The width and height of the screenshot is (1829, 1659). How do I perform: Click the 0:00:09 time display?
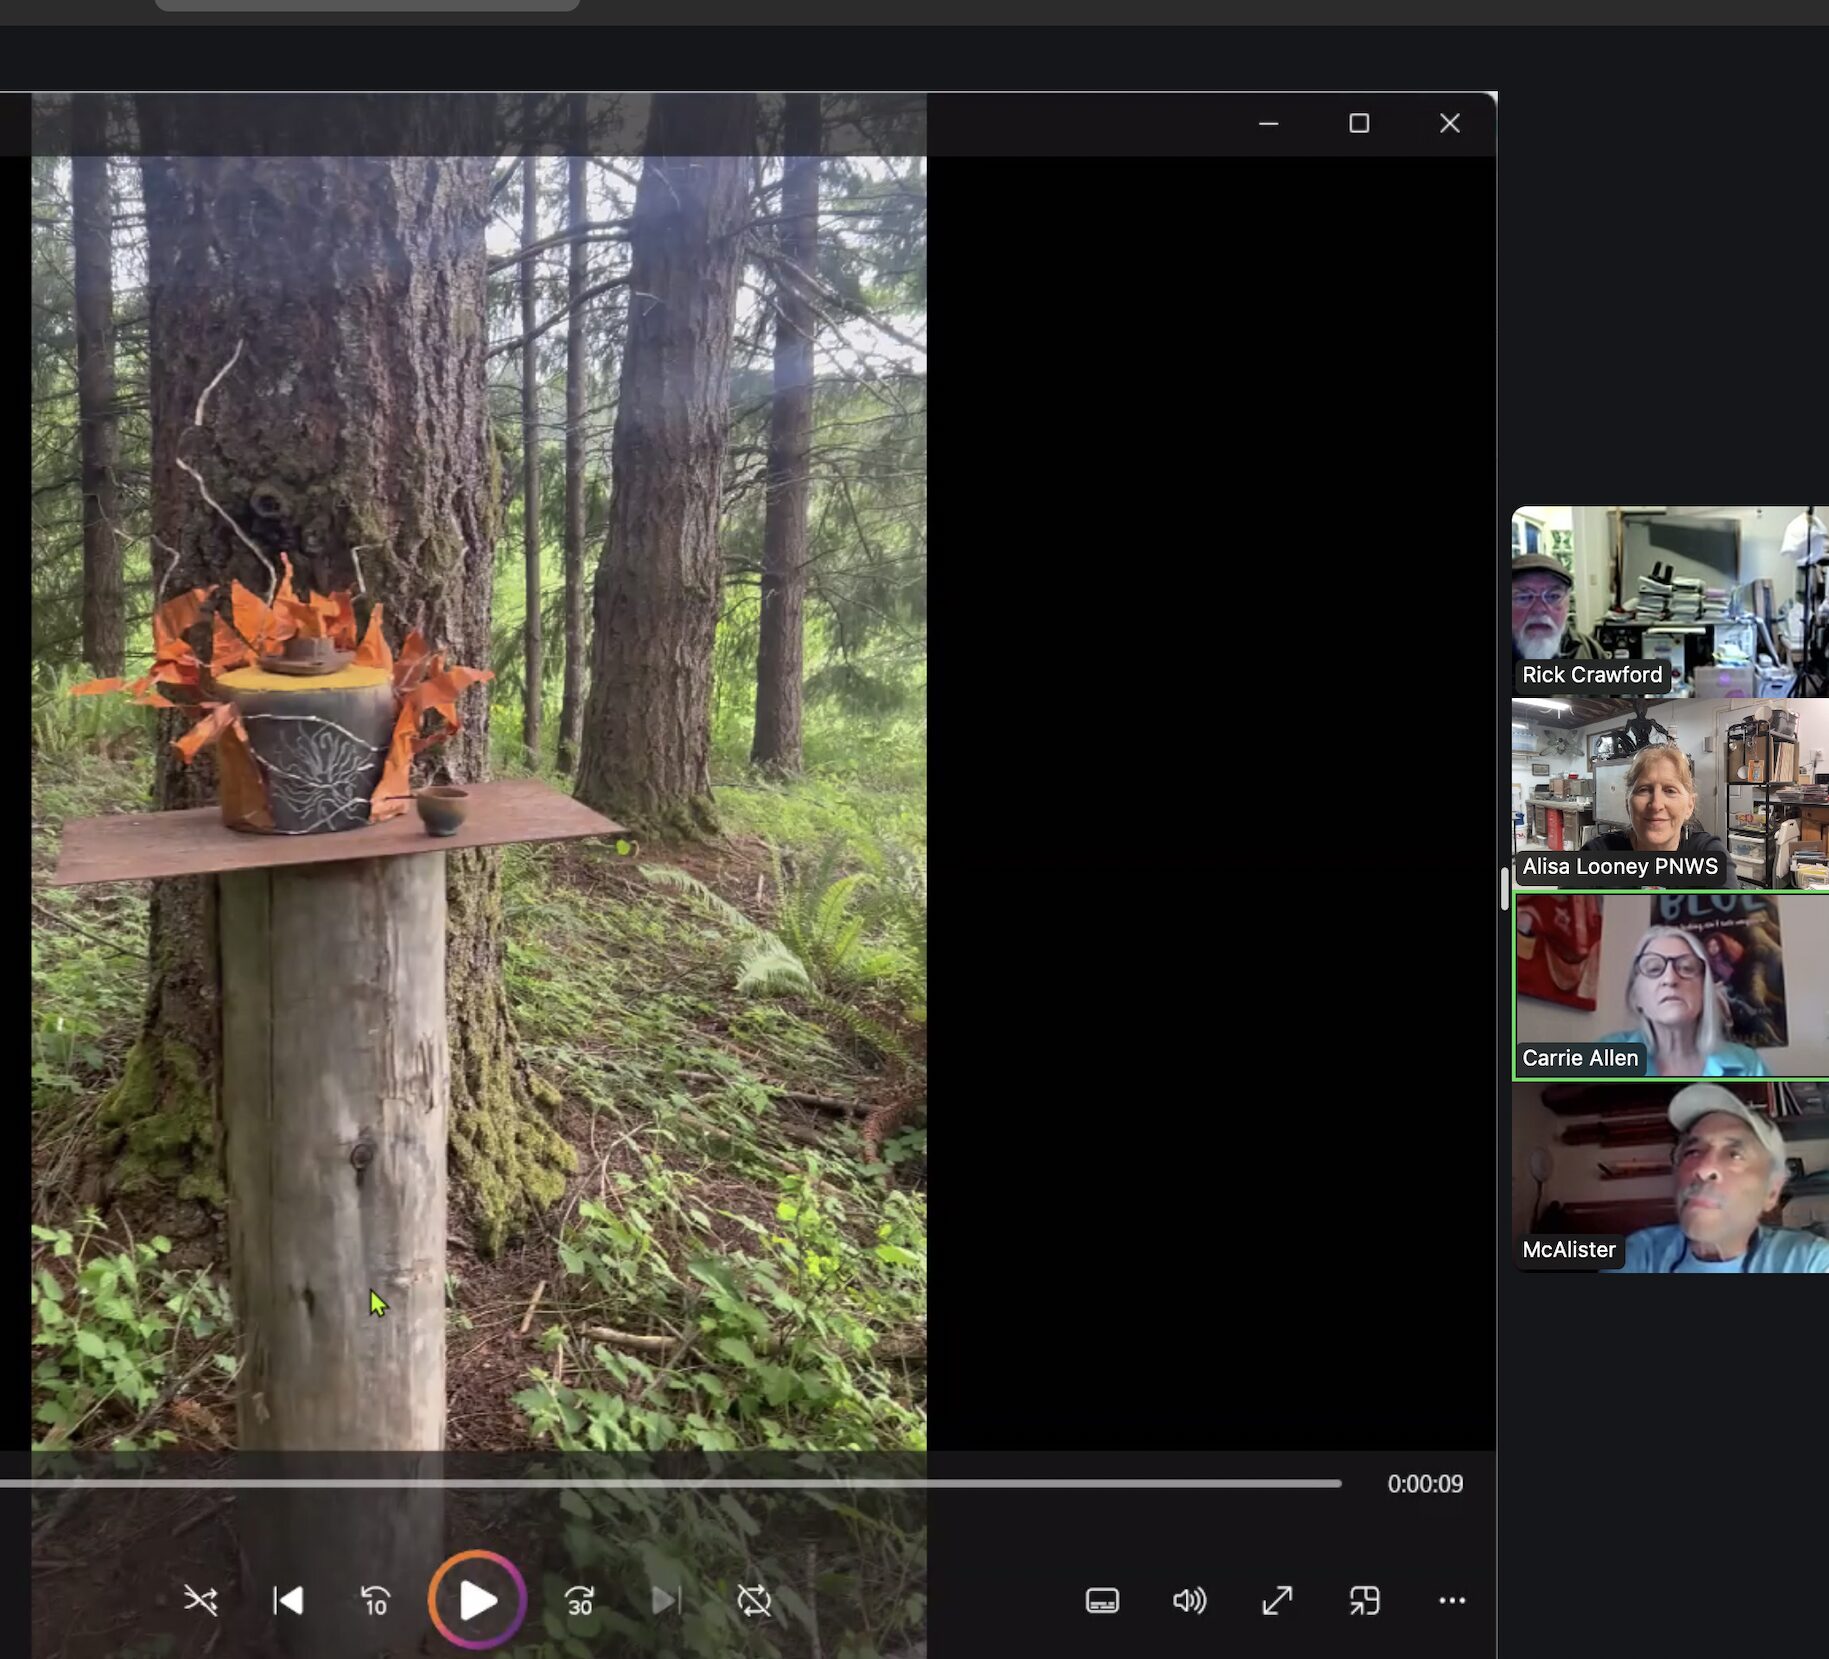pyautogui.click(x=1425, y=1483)
